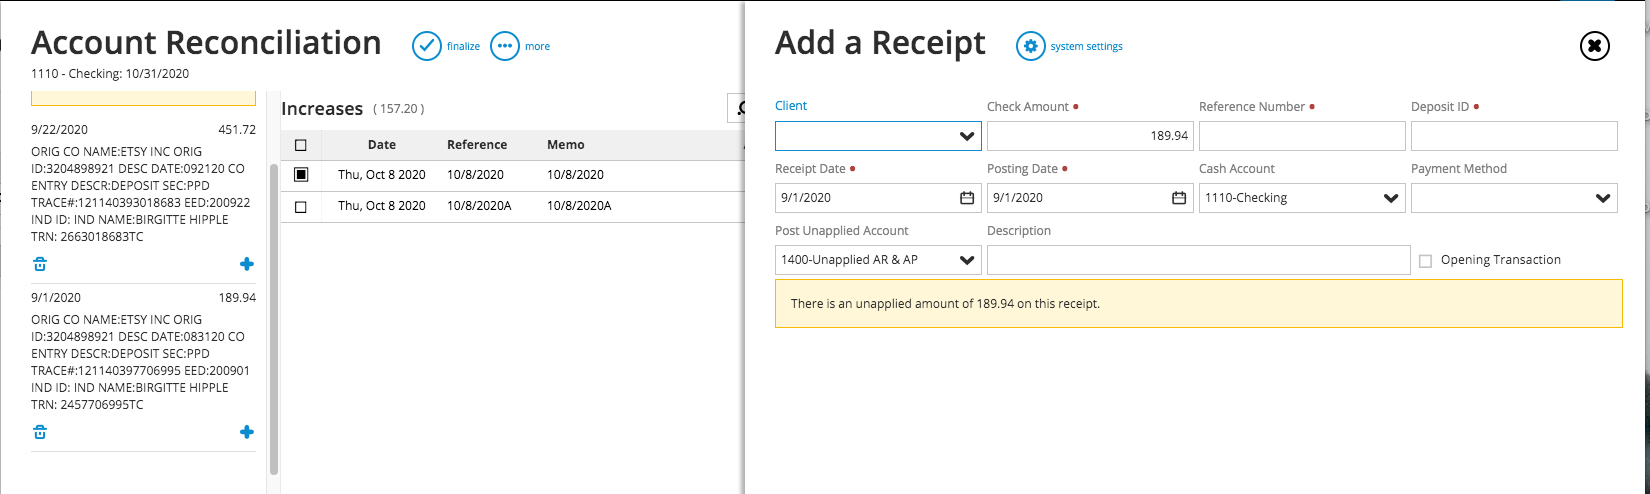Open Posting Date calendar picker icon
The height and width of the screenshot is (494, 1650).
(x=1179, y=198)
